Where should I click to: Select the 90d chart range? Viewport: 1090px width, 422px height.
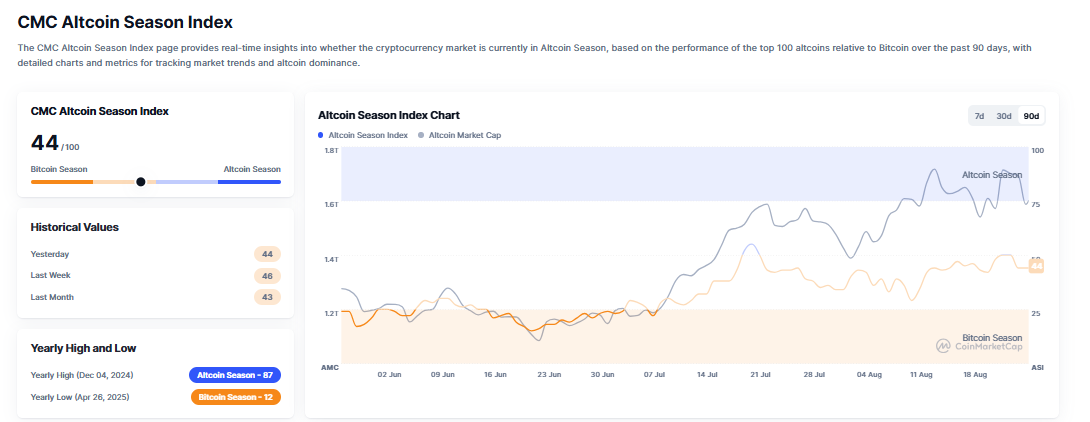click(x=1031, y=116)
